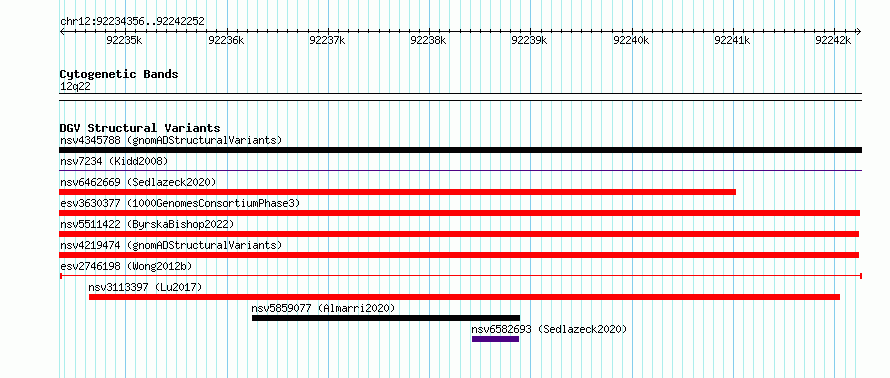Viewport: 890px width, 378px height.
Task: Click label nsv6462669 (Sedlazeck2020)
Action: pos(138,182)
